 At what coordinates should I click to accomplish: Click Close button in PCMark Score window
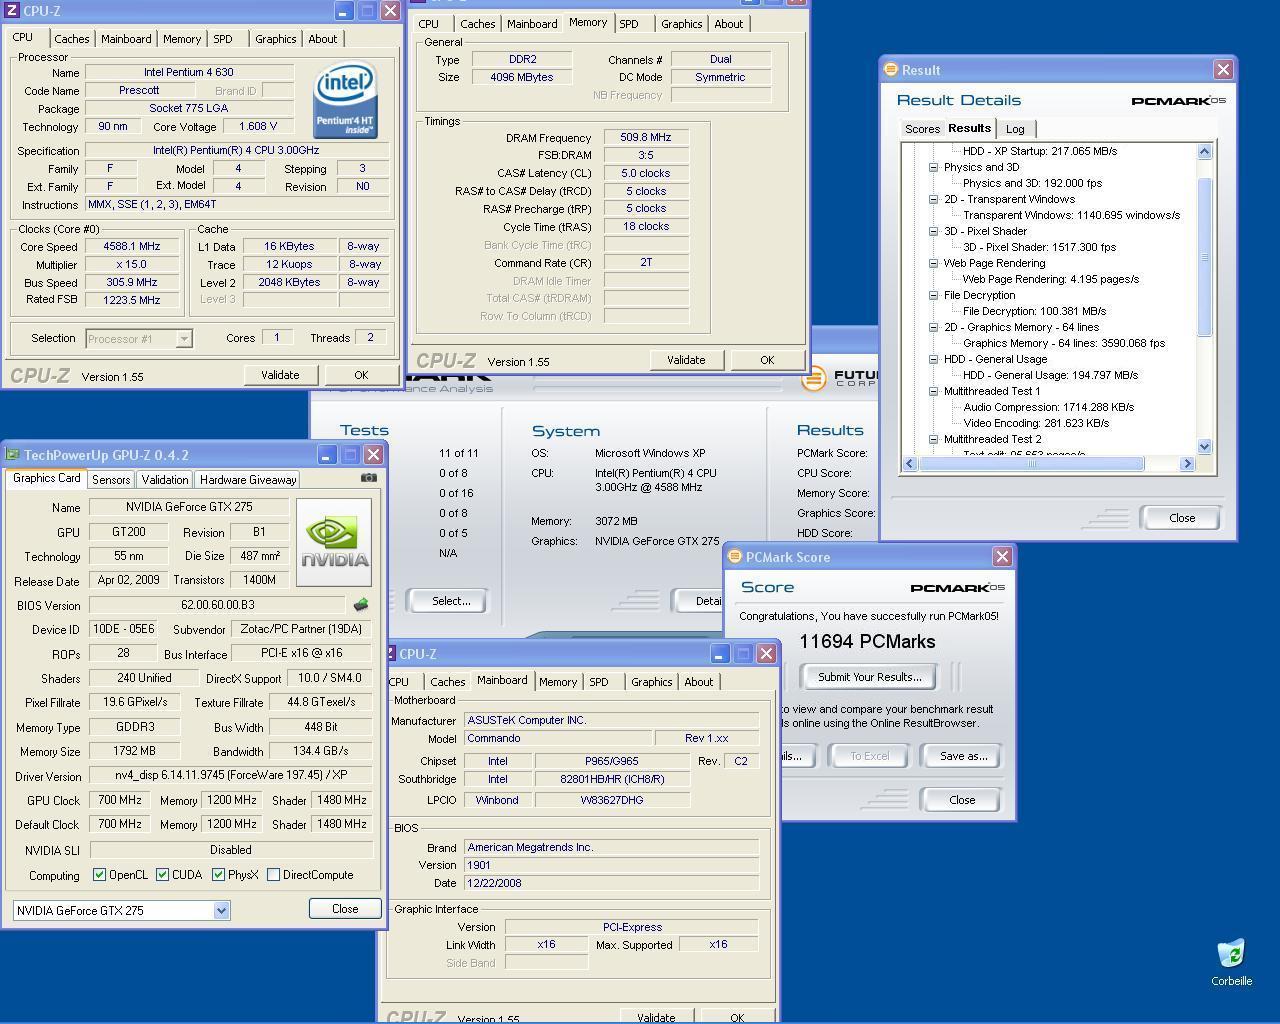[x=962, y=800]
